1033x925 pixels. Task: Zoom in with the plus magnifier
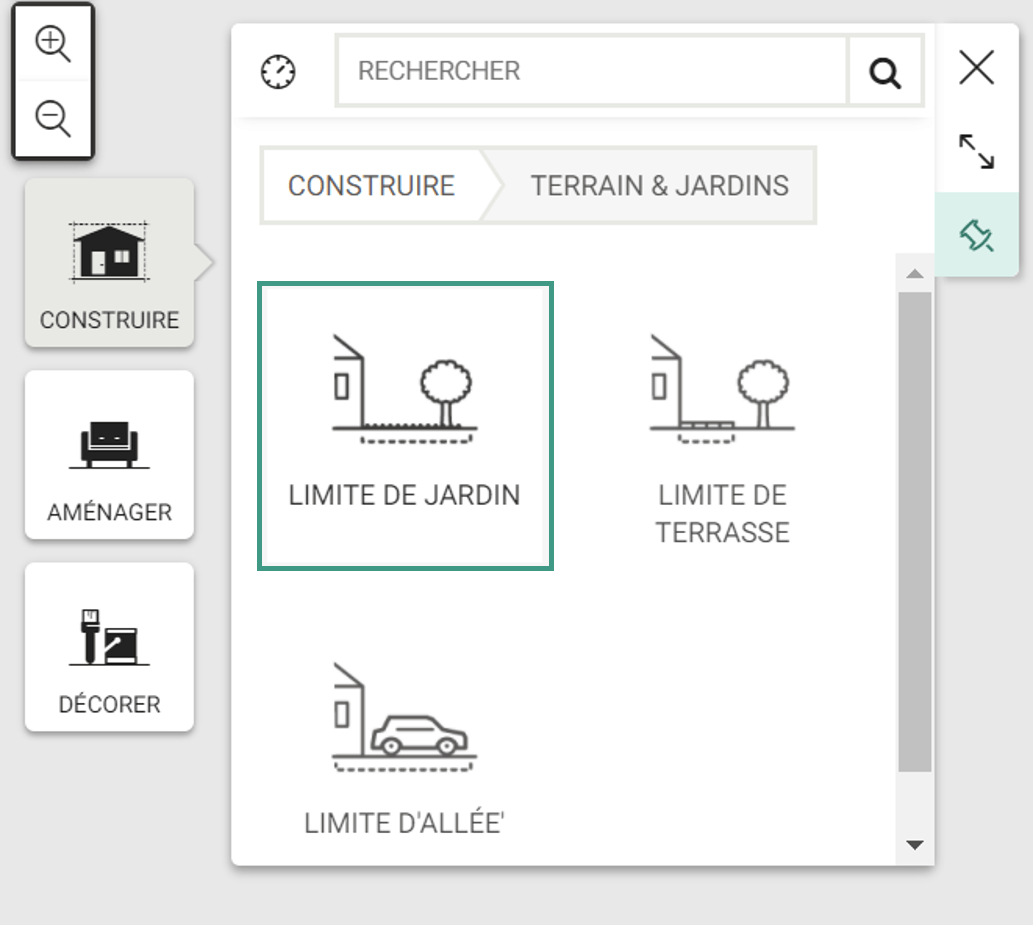(53, 43)
